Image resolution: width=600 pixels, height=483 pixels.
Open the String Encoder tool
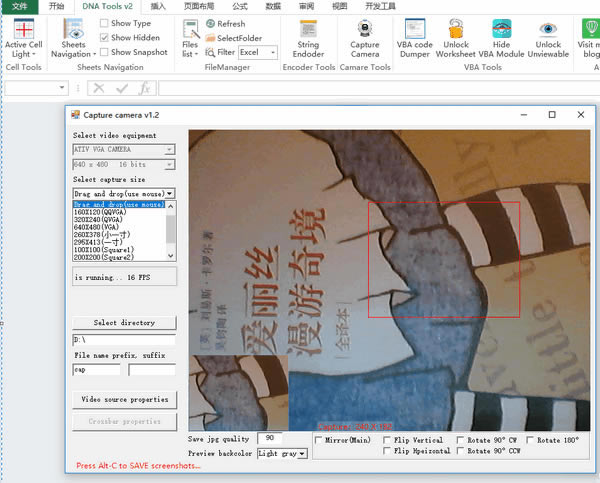[308, 39]
